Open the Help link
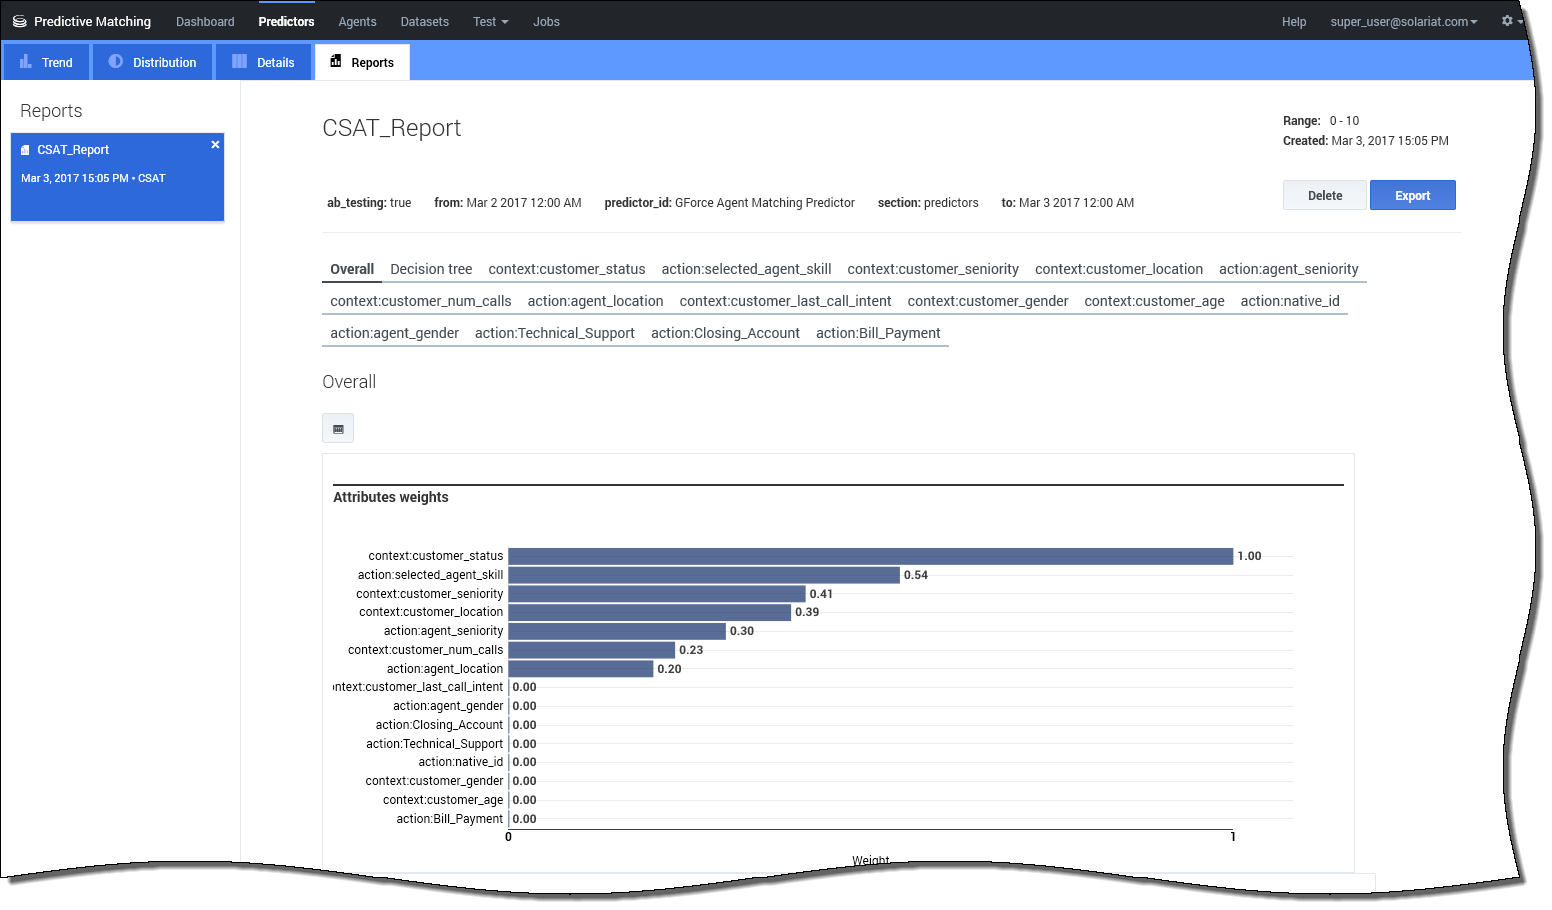 tap(1294, 21)
